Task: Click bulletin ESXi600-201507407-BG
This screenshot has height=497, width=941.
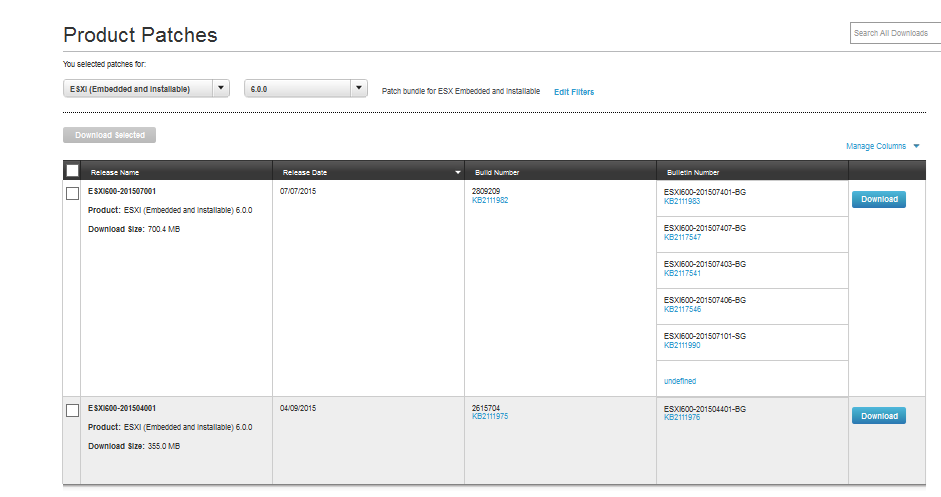Action: tap(705, 229)
